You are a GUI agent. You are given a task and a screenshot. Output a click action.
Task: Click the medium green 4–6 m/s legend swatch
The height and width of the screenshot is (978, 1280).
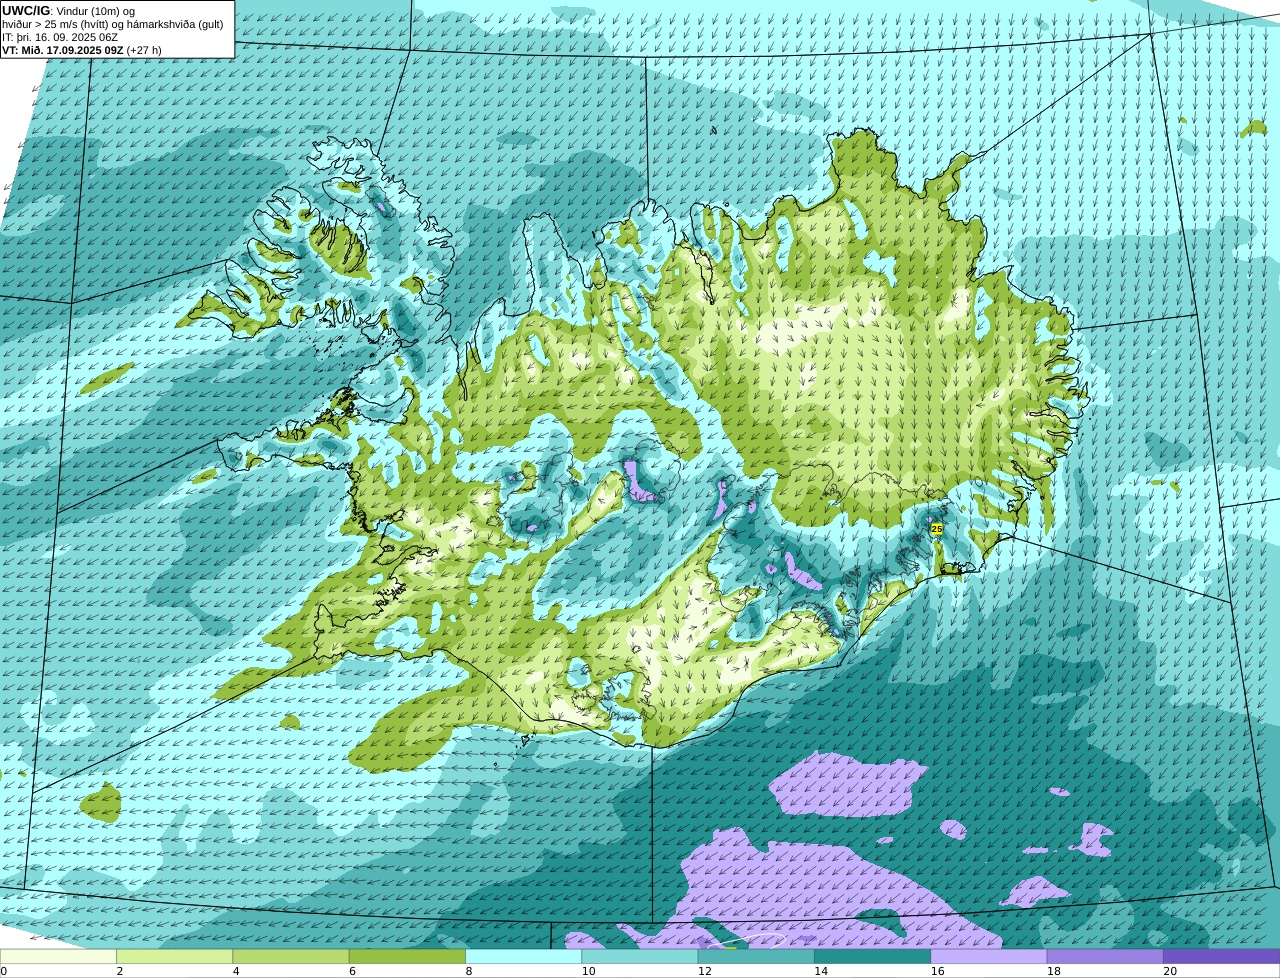click(x=291, y=956)
